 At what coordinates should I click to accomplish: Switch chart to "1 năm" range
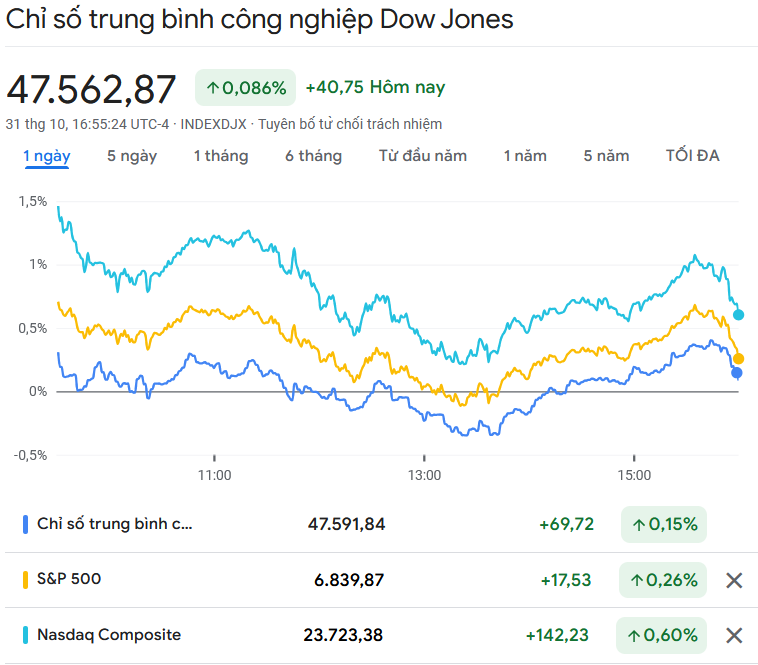525,156
